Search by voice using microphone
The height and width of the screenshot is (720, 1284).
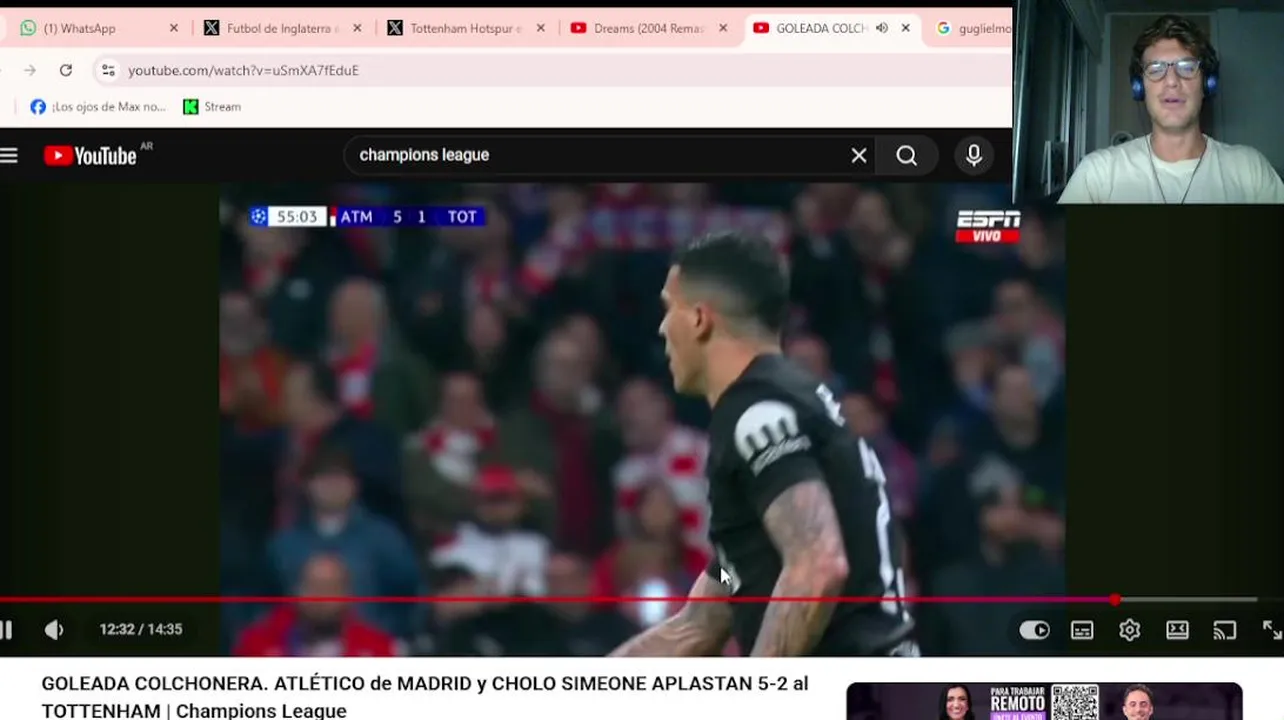[974, 155]
